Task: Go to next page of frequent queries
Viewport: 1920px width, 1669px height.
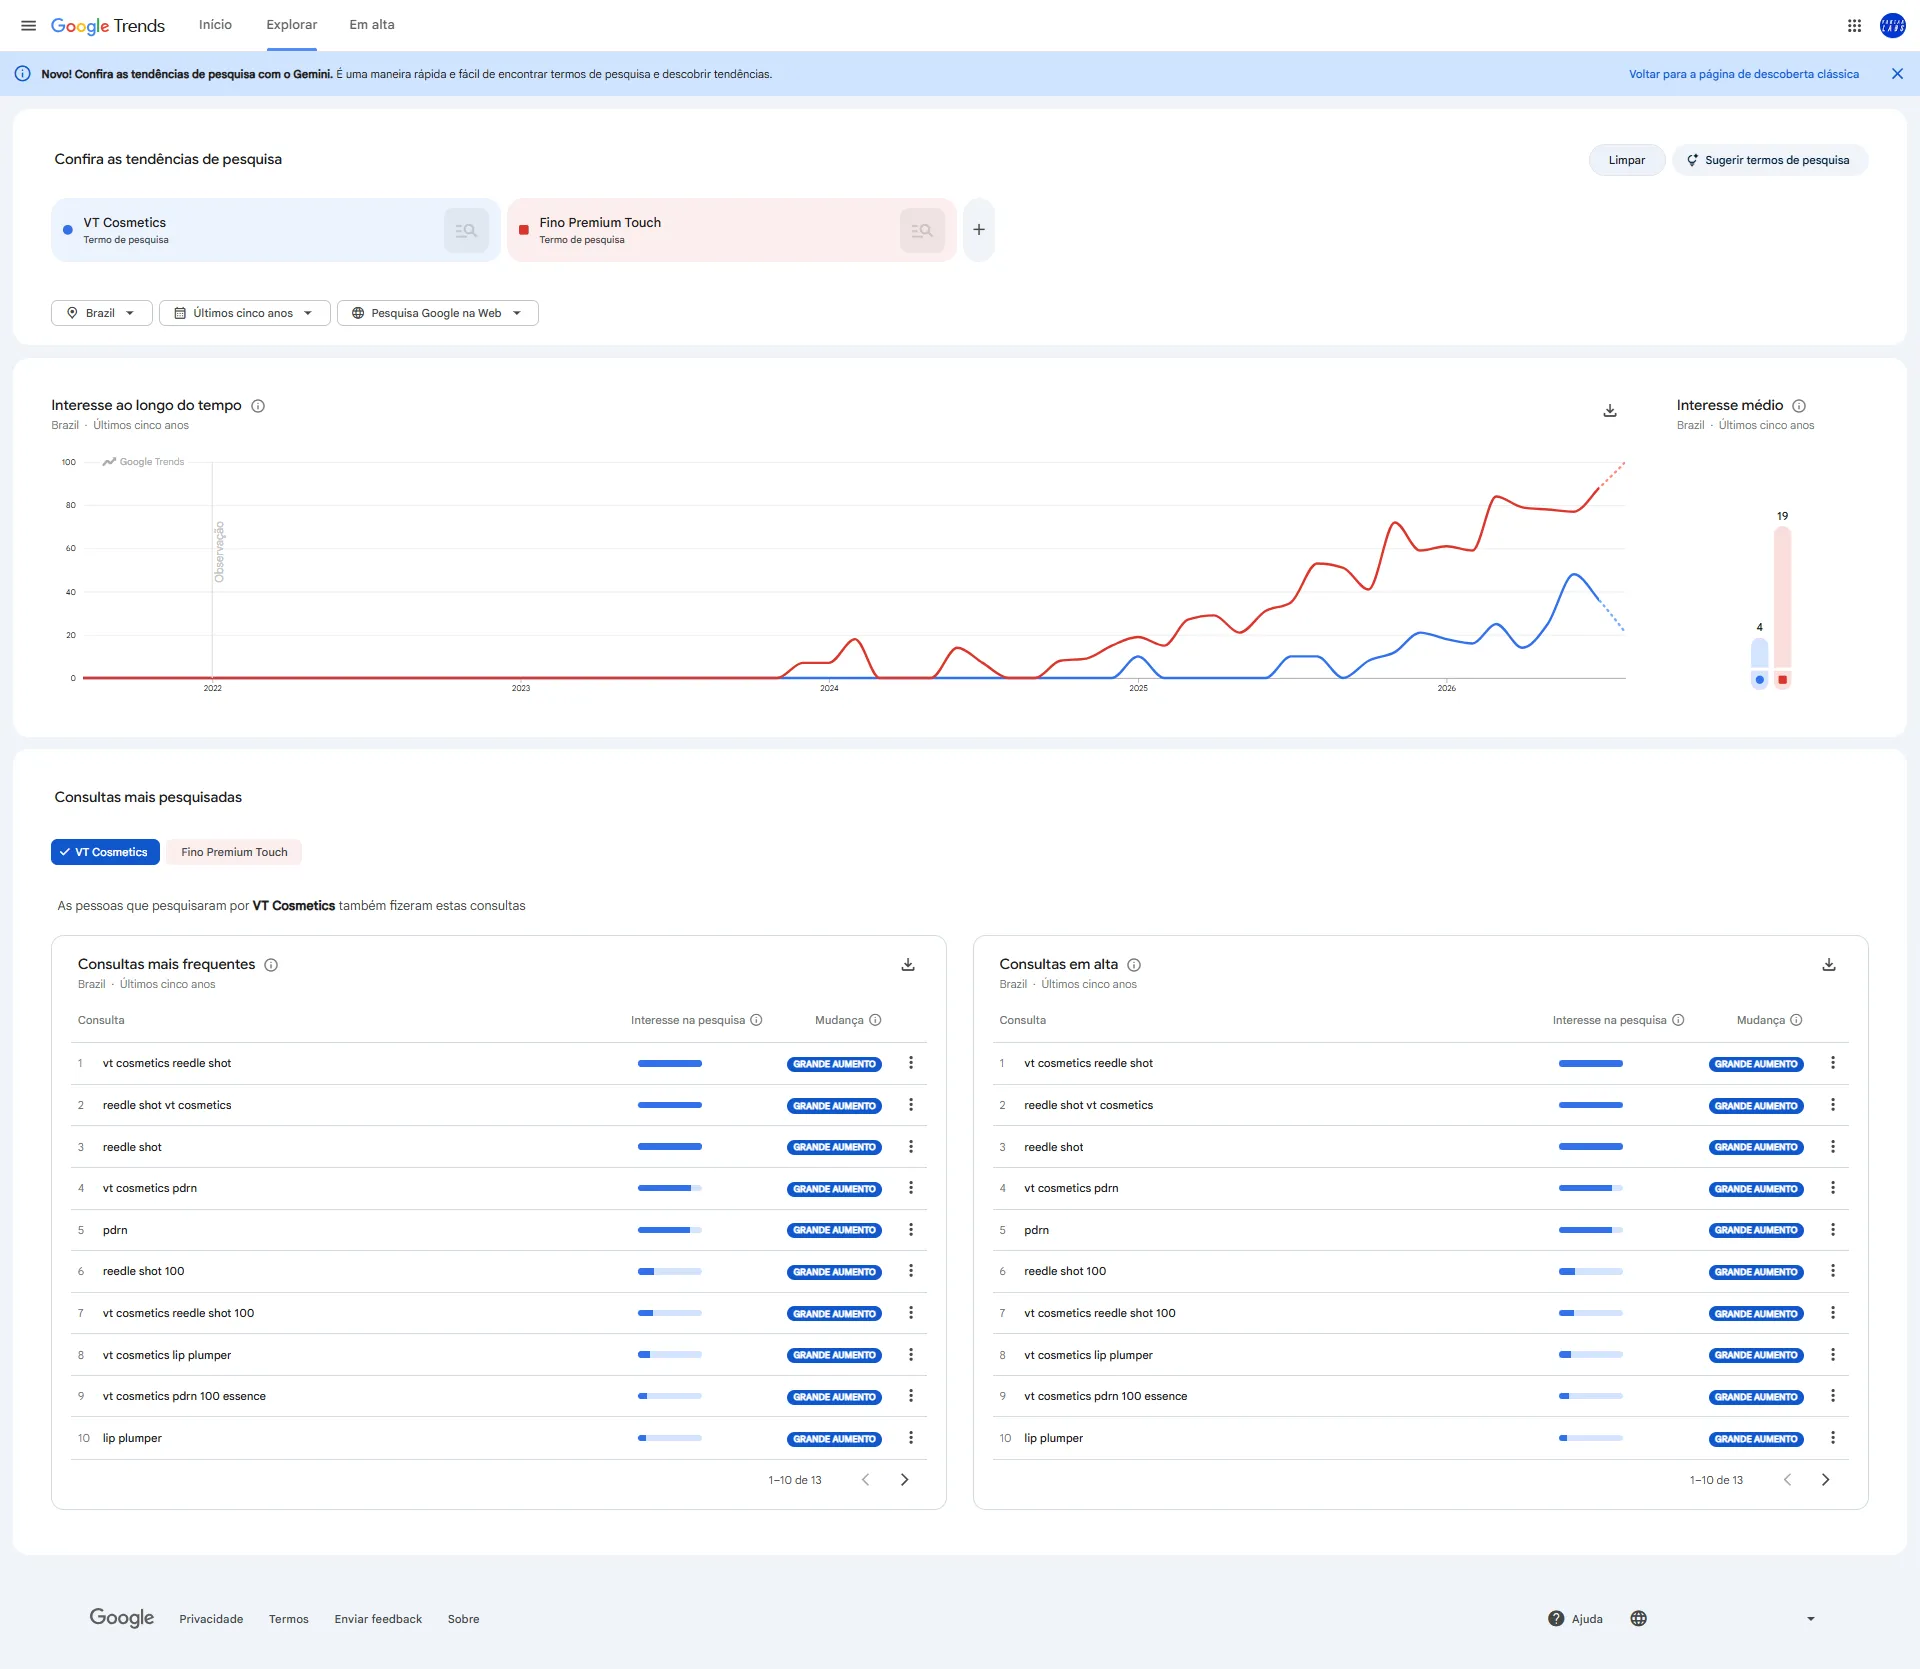Action: coord(905,1480)
